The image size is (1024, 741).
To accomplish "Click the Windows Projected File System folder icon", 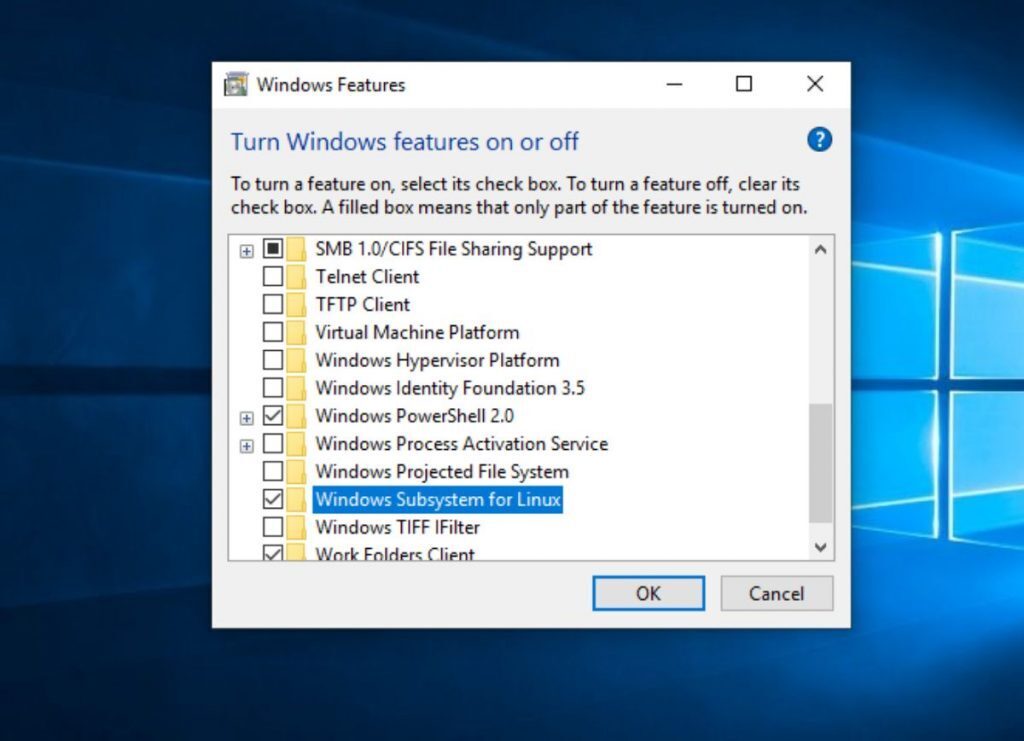I will click(x=296, y=471).
